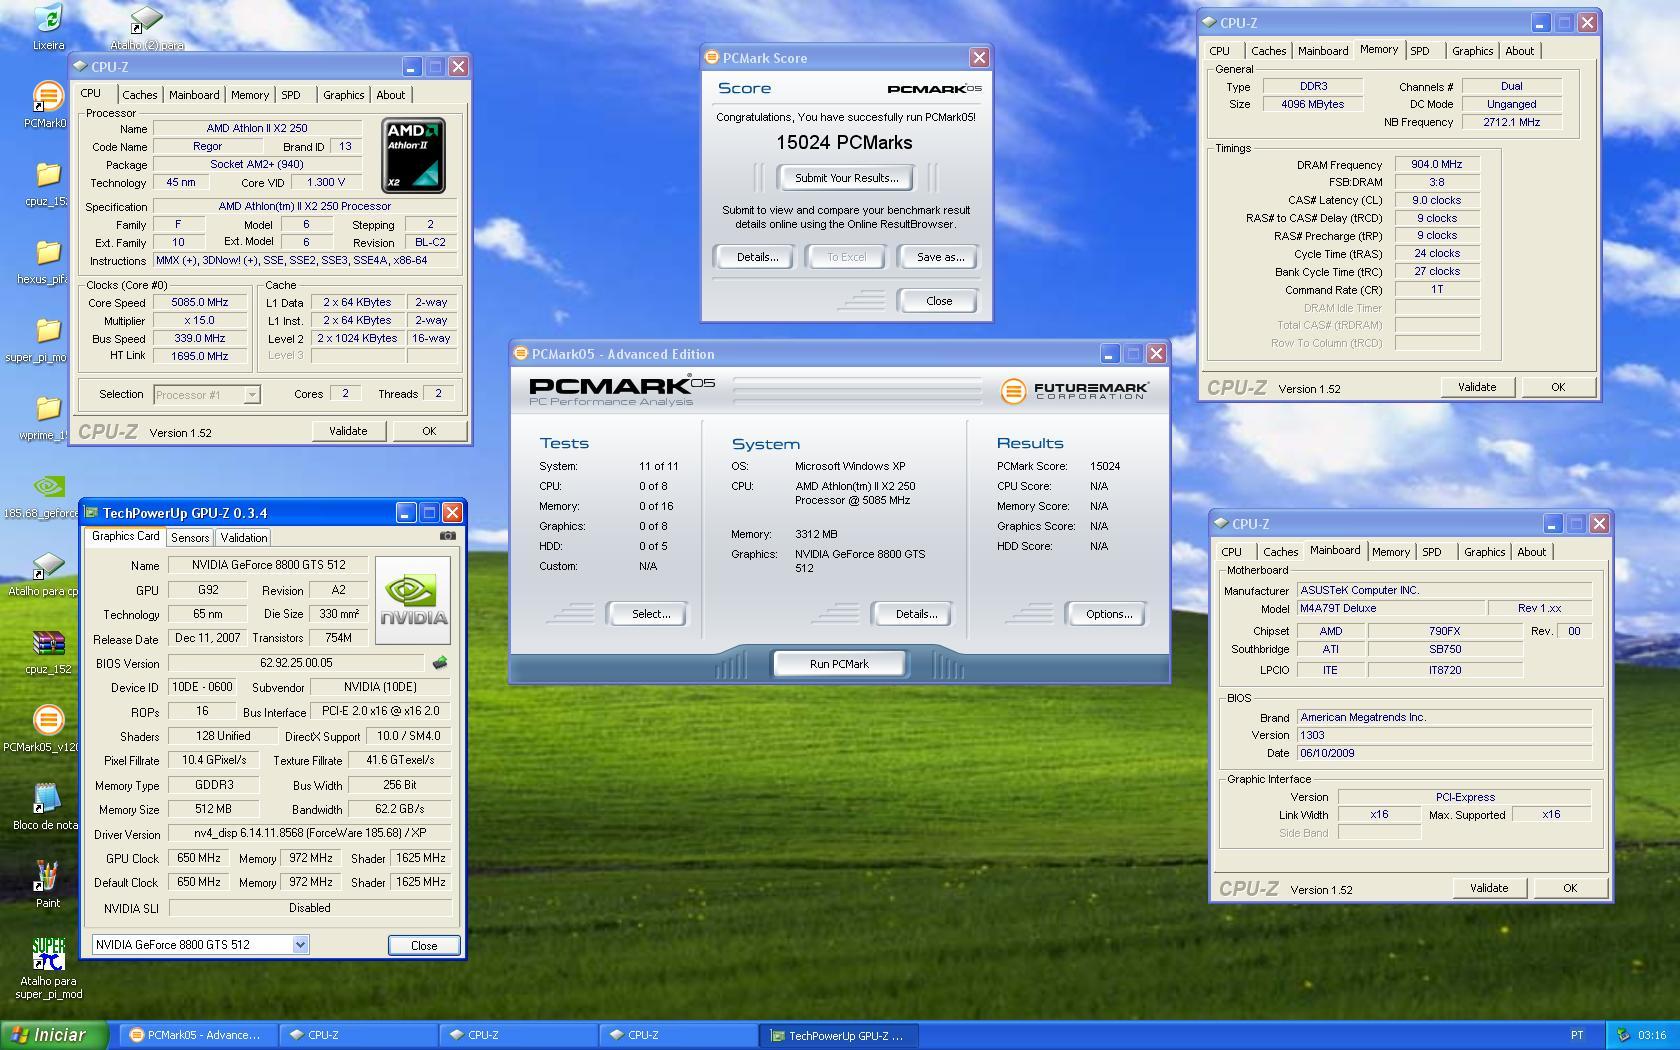Click the 15024 PCMarks score text

coord(844,142)
